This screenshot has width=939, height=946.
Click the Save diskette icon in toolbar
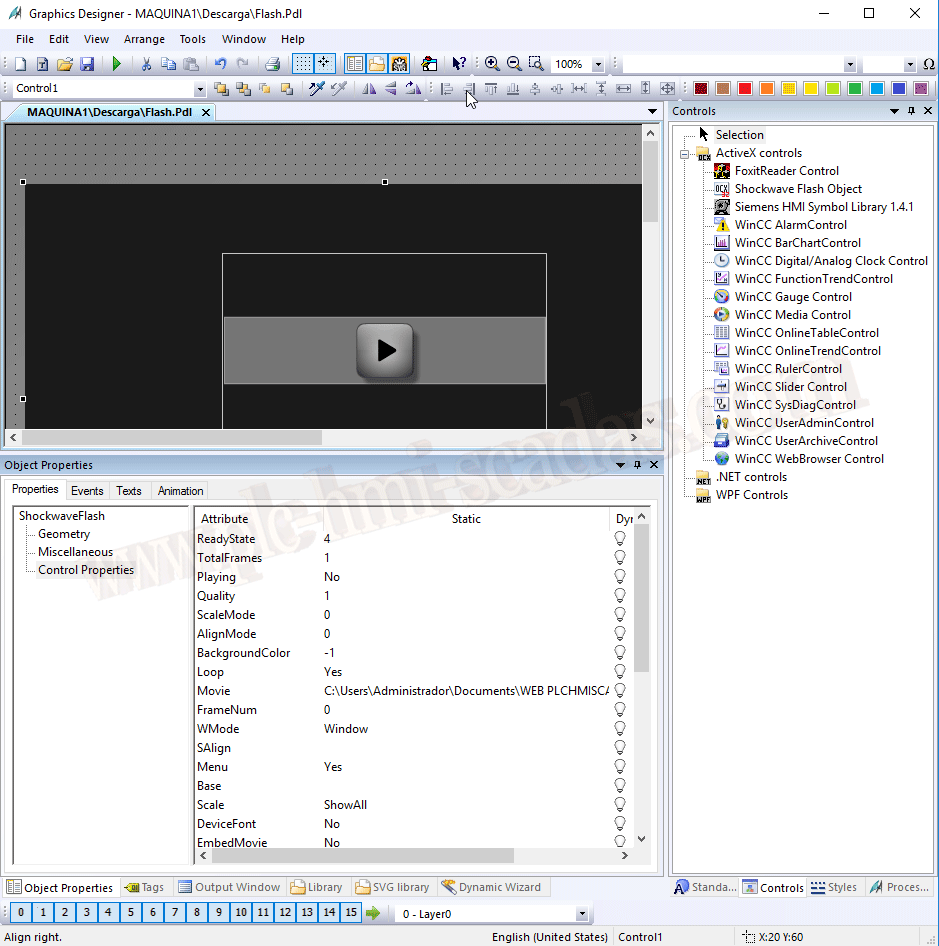(87, 64)
